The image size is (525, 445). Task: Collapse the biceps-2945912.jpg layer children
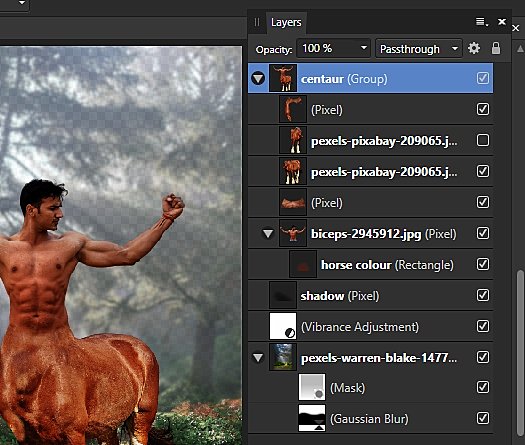point(268,234)
